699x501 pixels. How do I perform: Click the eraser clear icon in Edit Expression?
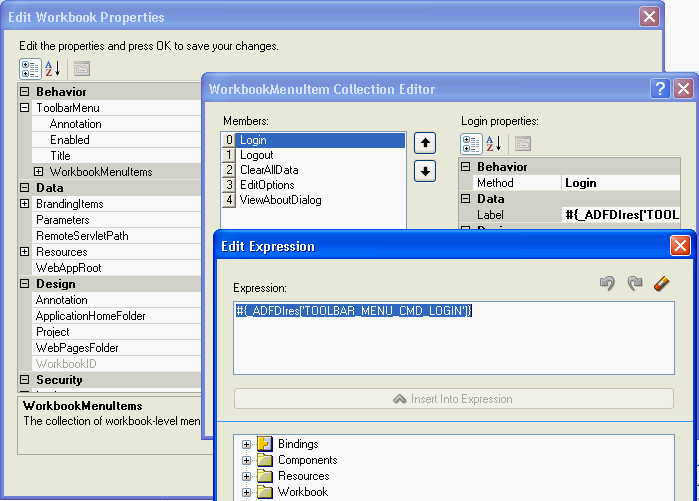coord(660,284)
